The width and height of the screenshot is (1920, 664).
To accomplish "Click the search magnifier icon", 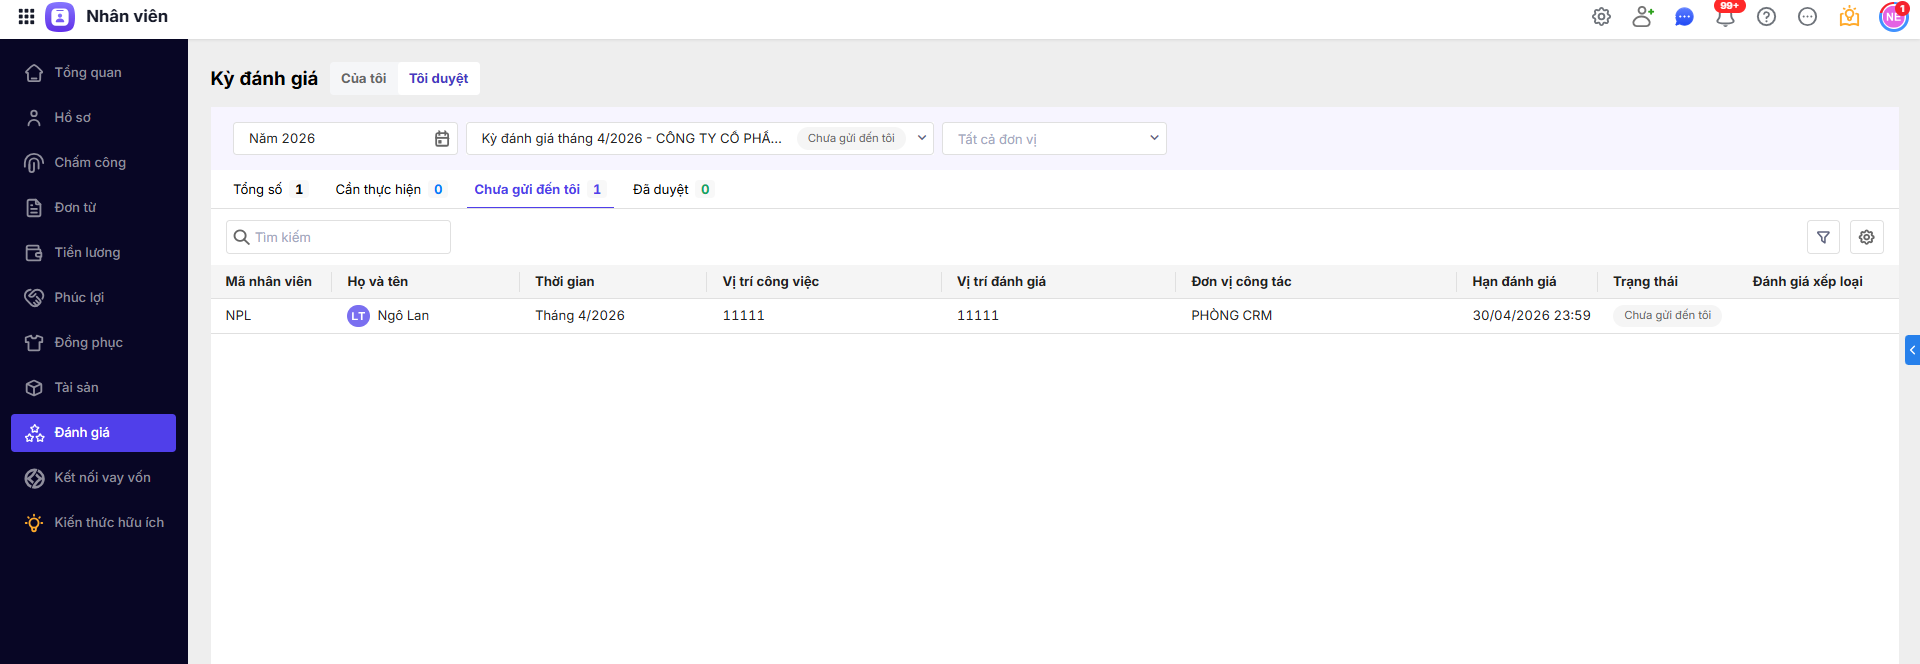I will [241, 237].
